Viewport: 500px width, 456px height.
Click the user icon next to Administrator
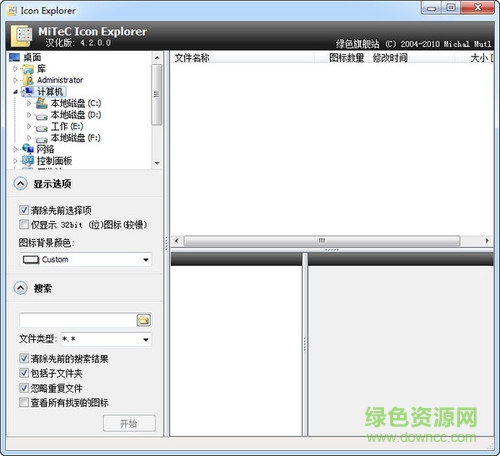(x=29, y=80)
